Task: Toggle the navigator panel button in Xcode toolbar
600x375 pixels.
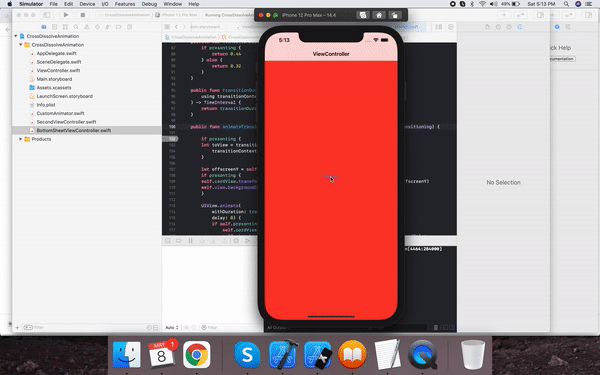Action: 46,15
